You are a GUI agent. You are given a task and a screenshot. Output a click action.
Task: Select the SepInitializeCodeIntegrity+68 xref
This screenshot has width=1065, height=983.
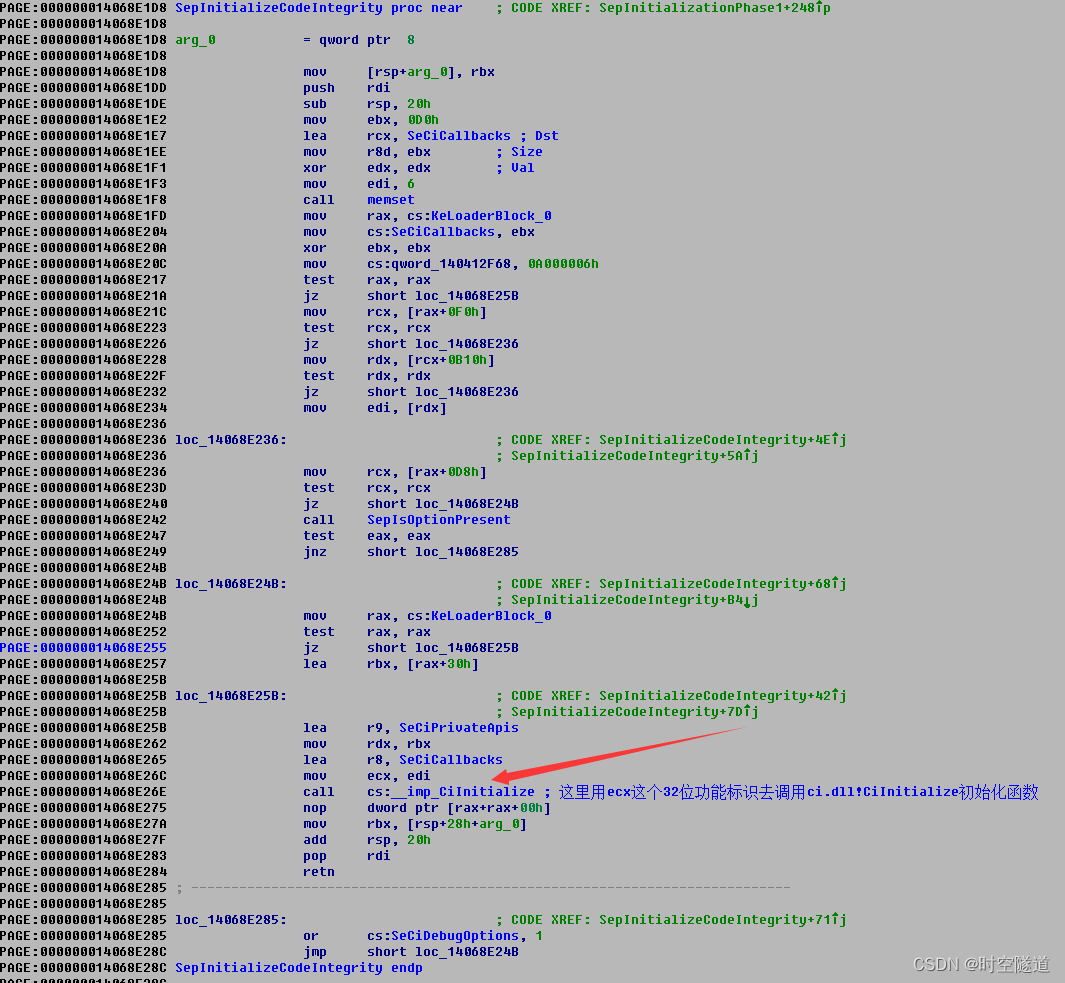(722, 584)
